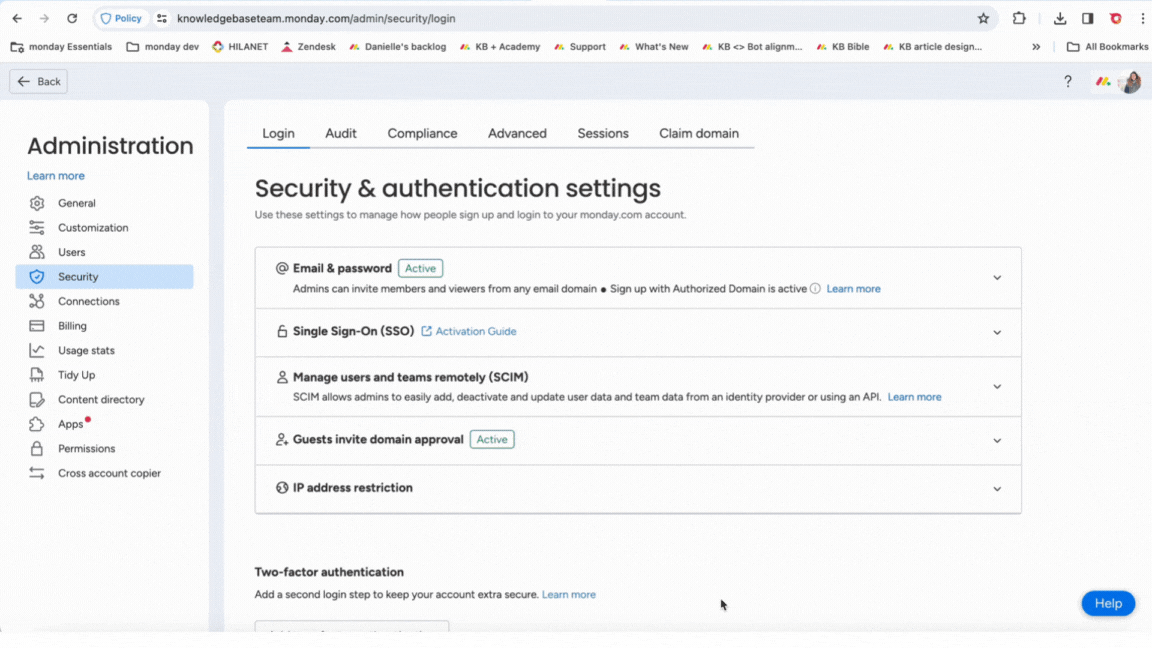1152x648 pixels.
Task: Click the Permissions lock icon
Action: (37, 448)
